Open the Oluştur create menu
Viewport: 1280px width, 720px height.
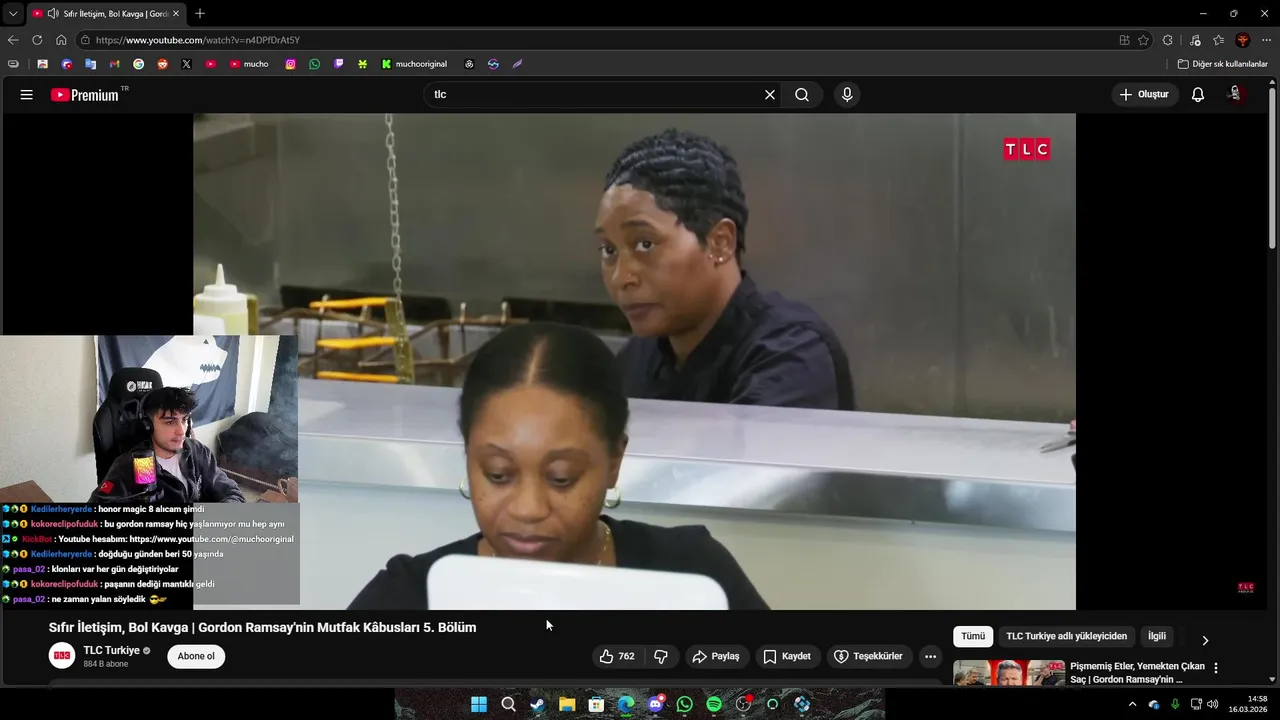pyautogui.click(x=1144, y=95)
